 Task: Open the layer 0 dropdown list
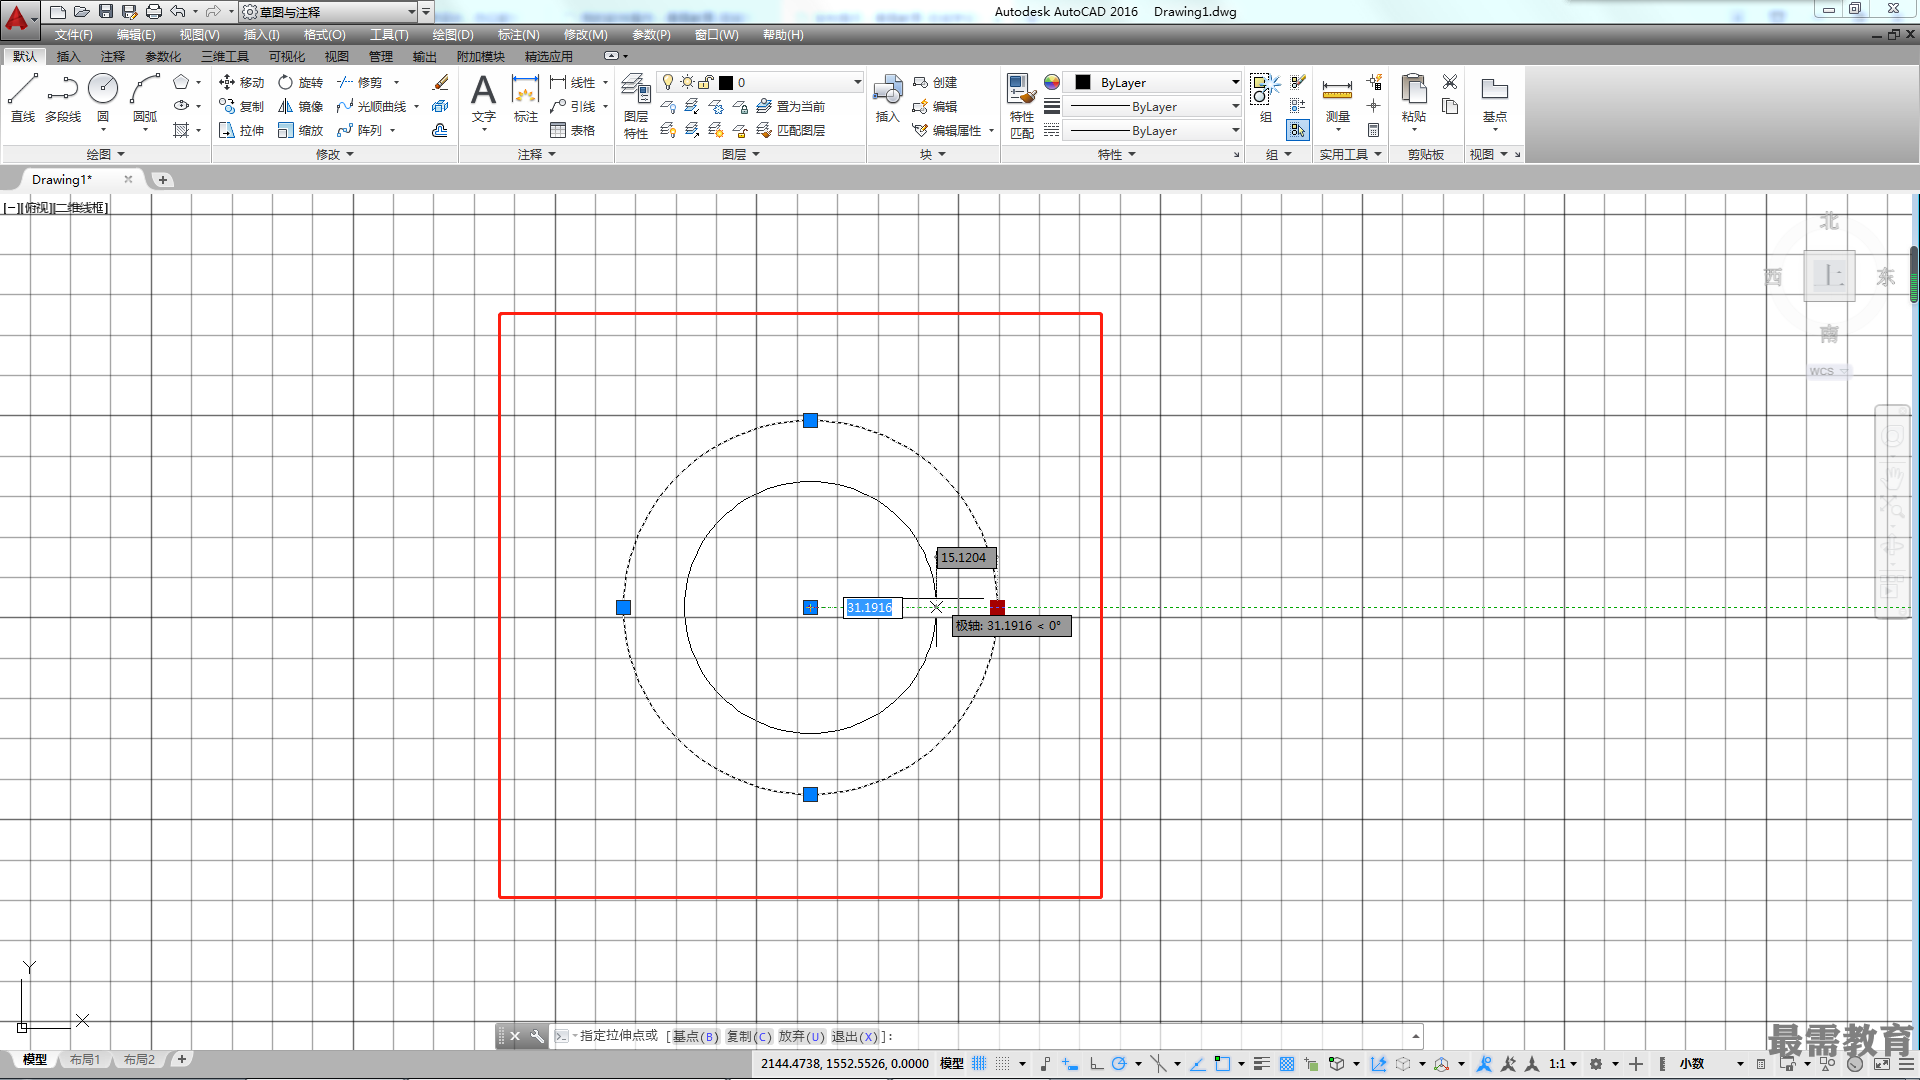pos(857,82)
